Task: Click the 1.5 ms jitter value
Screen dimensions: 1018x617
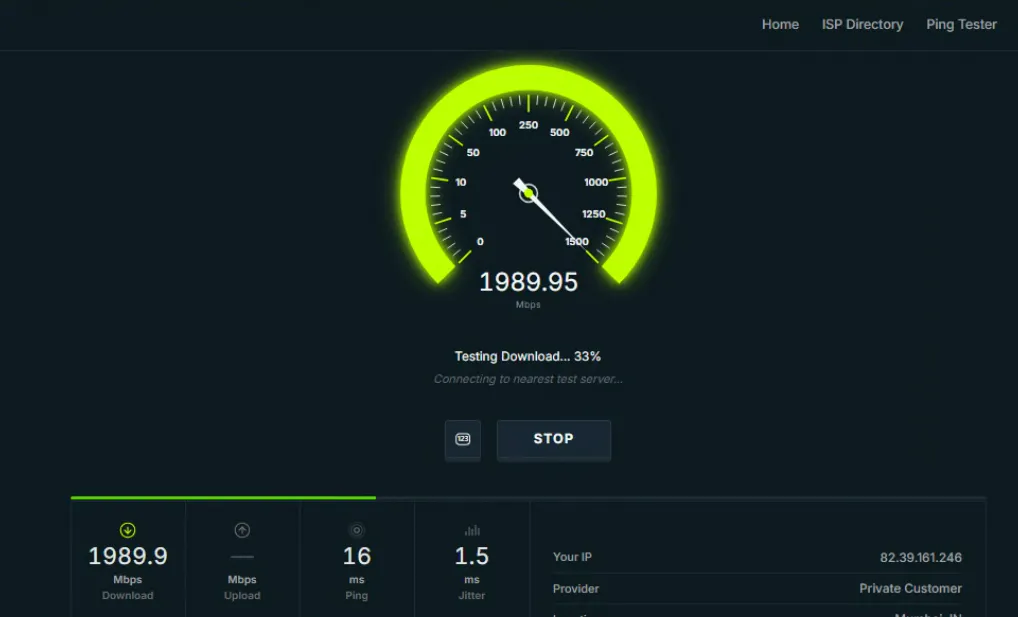Action: click(471, 556)
